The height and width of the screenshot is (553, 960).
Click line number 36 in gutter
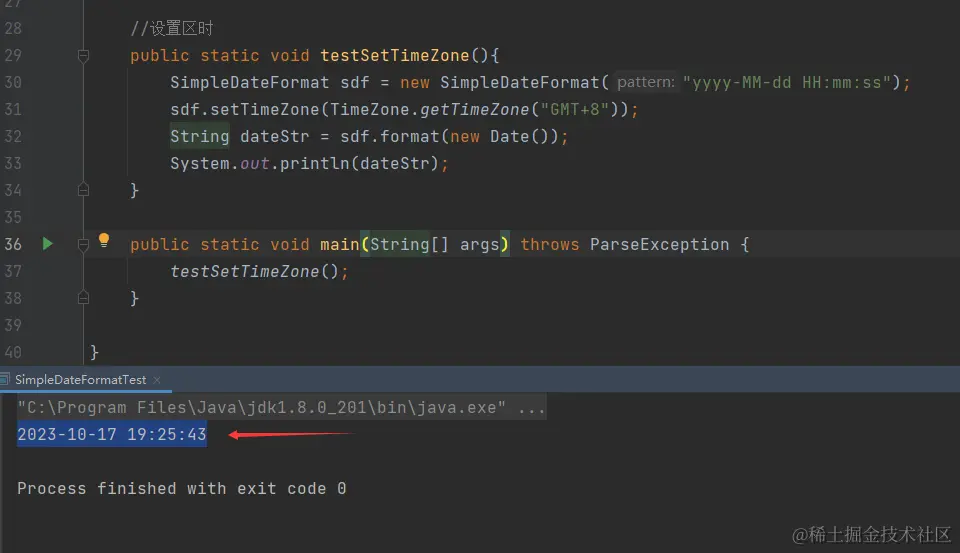click(x=13, y=244)
